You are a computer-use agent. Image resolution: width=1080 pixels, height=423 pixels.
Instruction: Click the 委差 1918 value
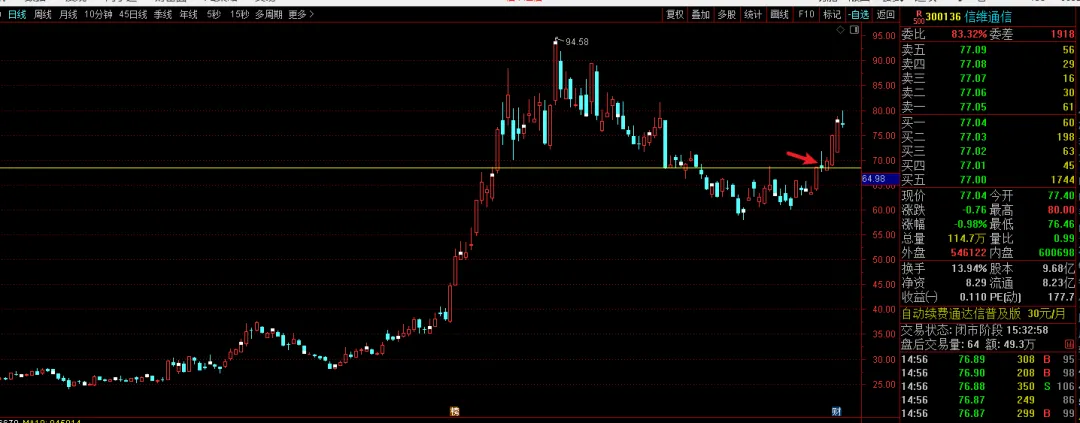click(1062, 34)
